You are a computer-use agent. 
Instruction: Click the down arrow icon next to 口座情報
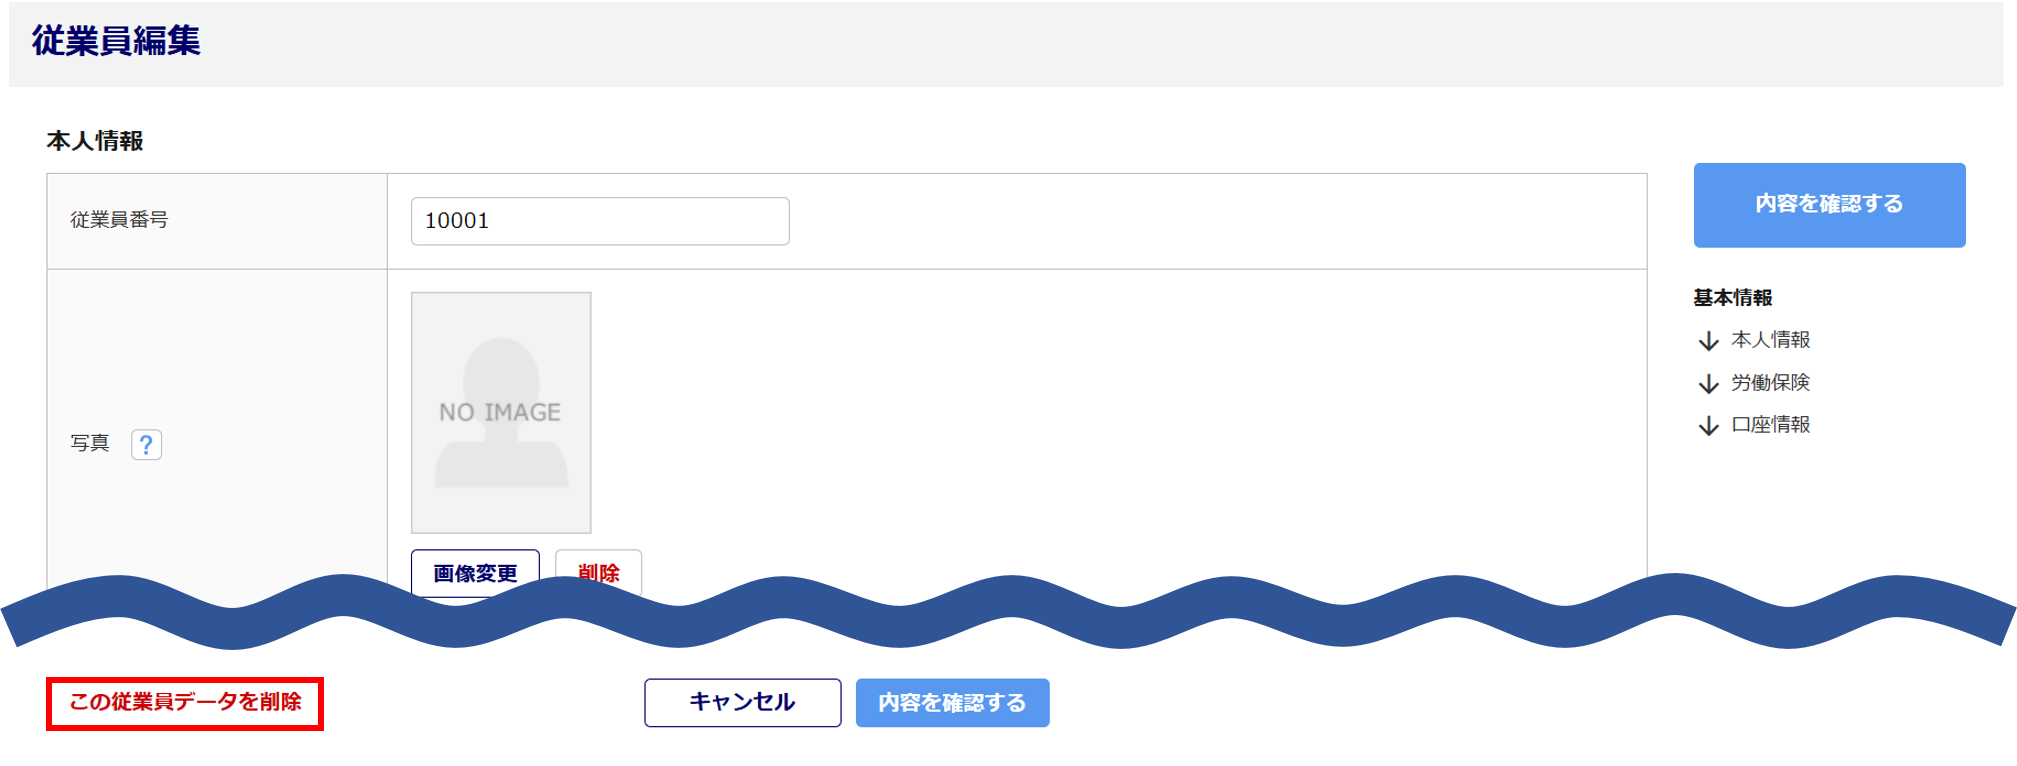tap(1708, 426)
